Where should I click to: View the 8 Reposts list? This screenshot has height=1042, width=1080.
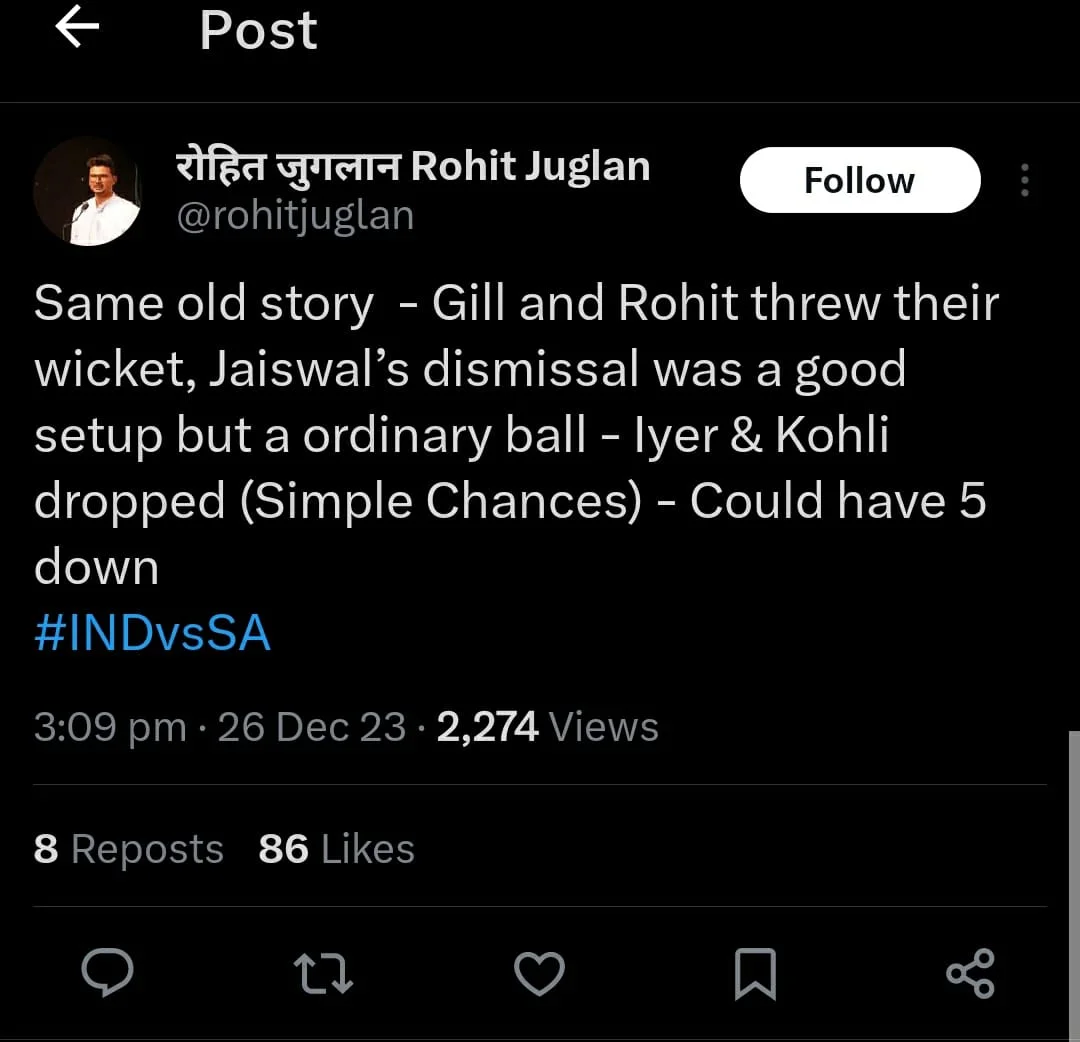coord(129,849)
